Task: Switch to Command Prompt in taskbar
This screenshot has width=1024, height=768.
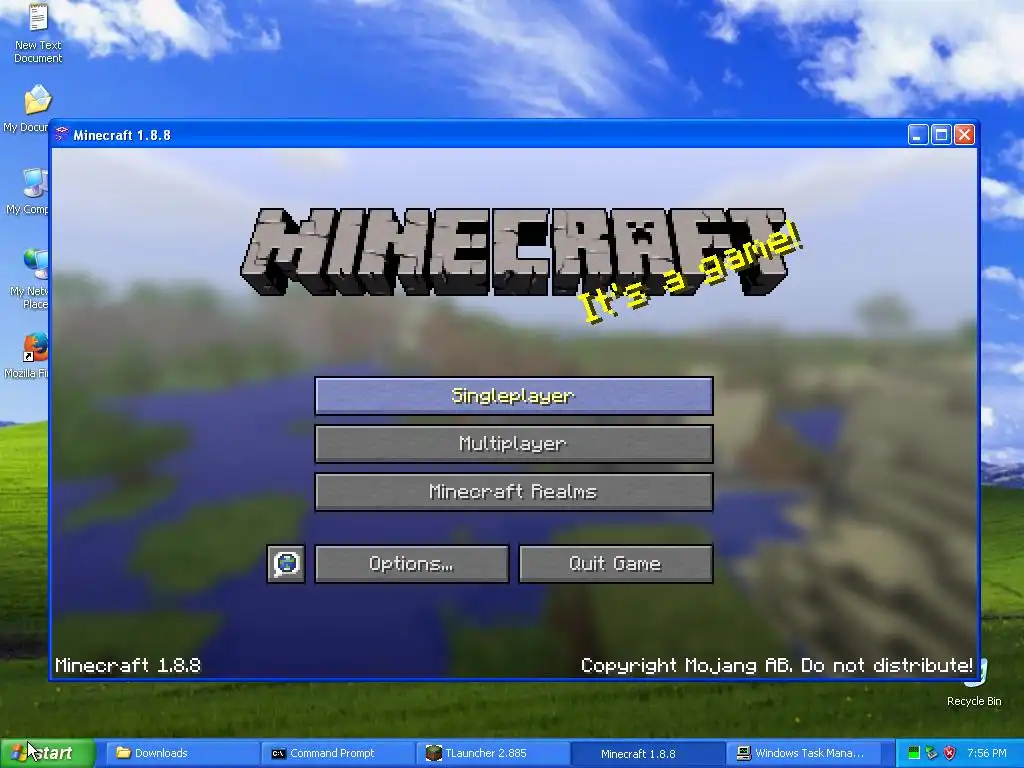Action: pos(338,753)
